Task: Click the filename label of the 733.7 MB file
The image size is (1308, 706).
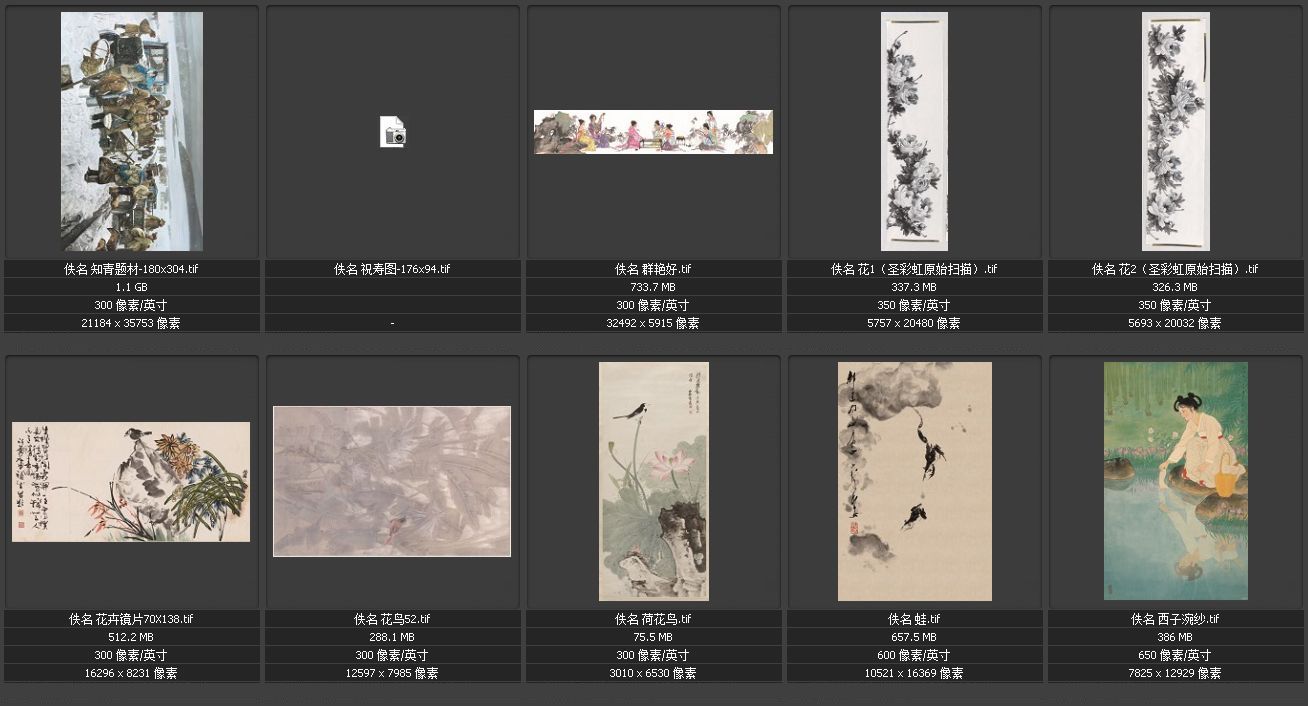Action: point(653,269)
